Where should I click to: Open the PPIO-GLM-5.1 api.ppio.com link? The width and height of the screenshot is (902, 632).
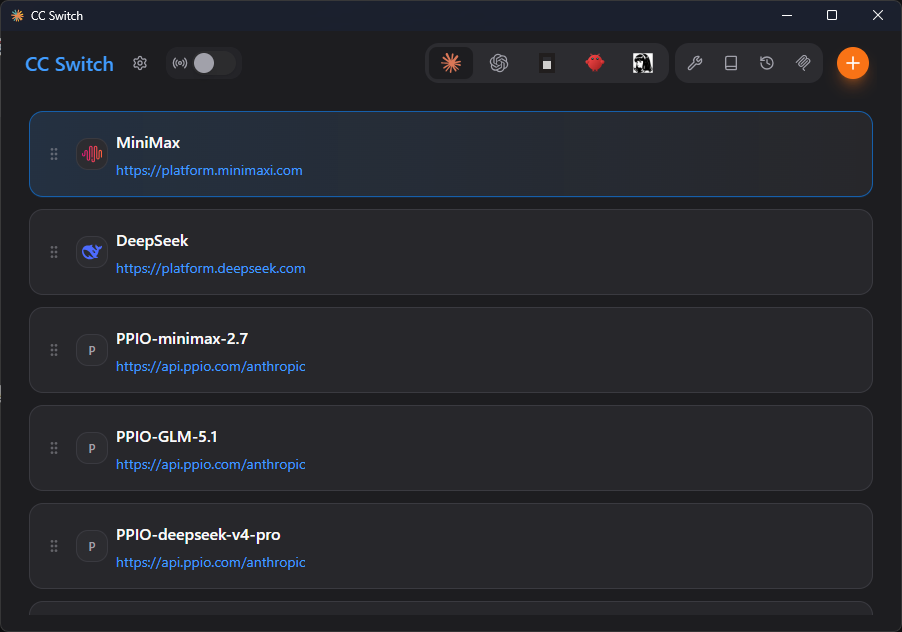click(x=211, y=464)
